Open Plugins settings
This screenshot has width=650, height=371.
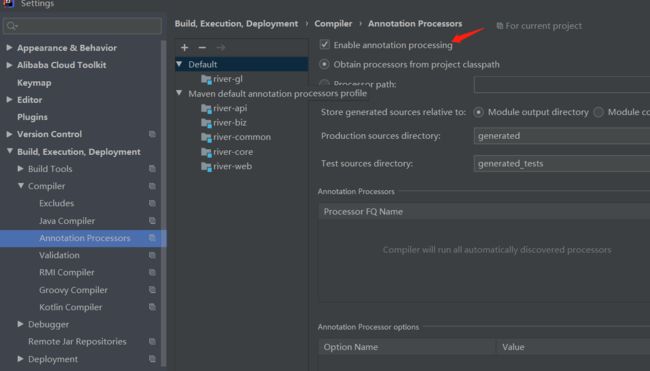click(32, 117)
